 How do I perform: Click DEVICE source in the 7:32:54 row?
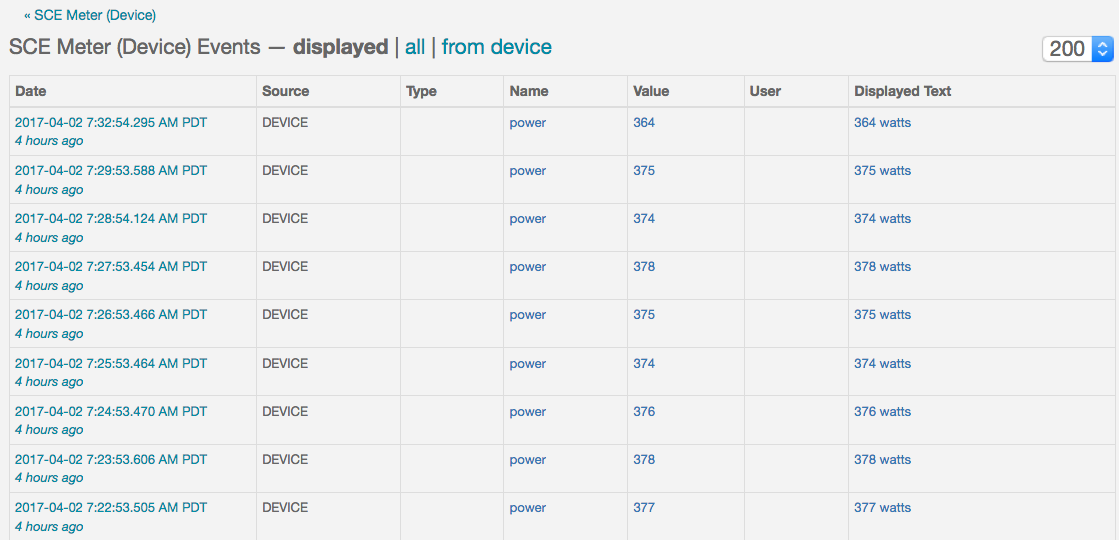click(x=285, y=123)
